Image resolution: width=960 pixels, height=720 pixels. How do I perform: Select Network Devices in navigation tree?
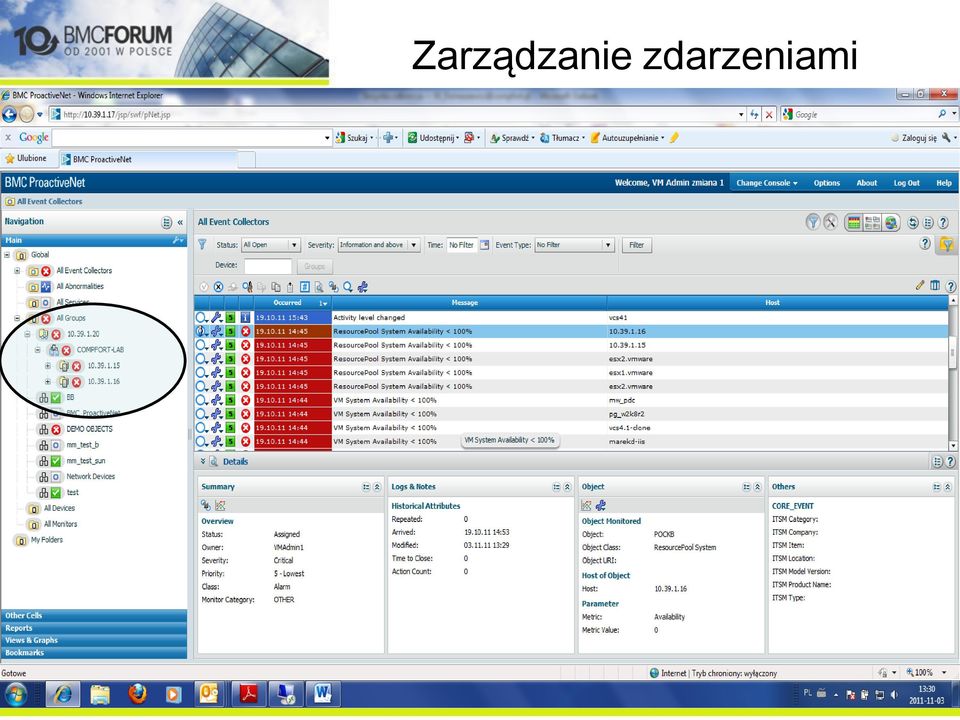pos(91,476)
